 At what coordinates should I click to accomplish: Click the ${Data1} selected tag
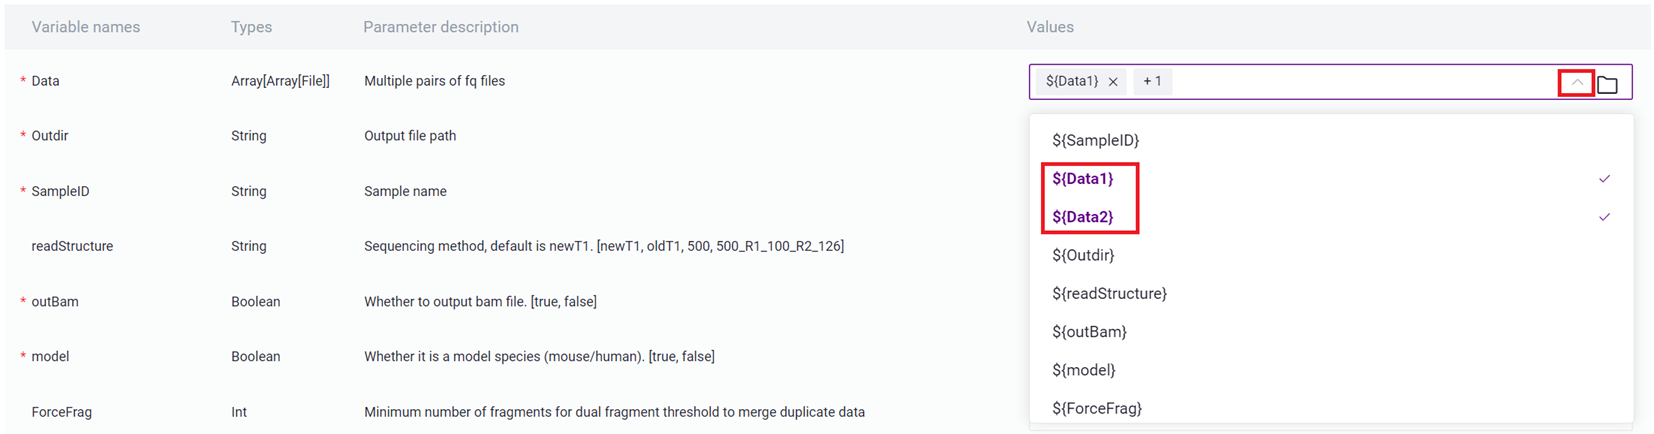(1071, 81)
